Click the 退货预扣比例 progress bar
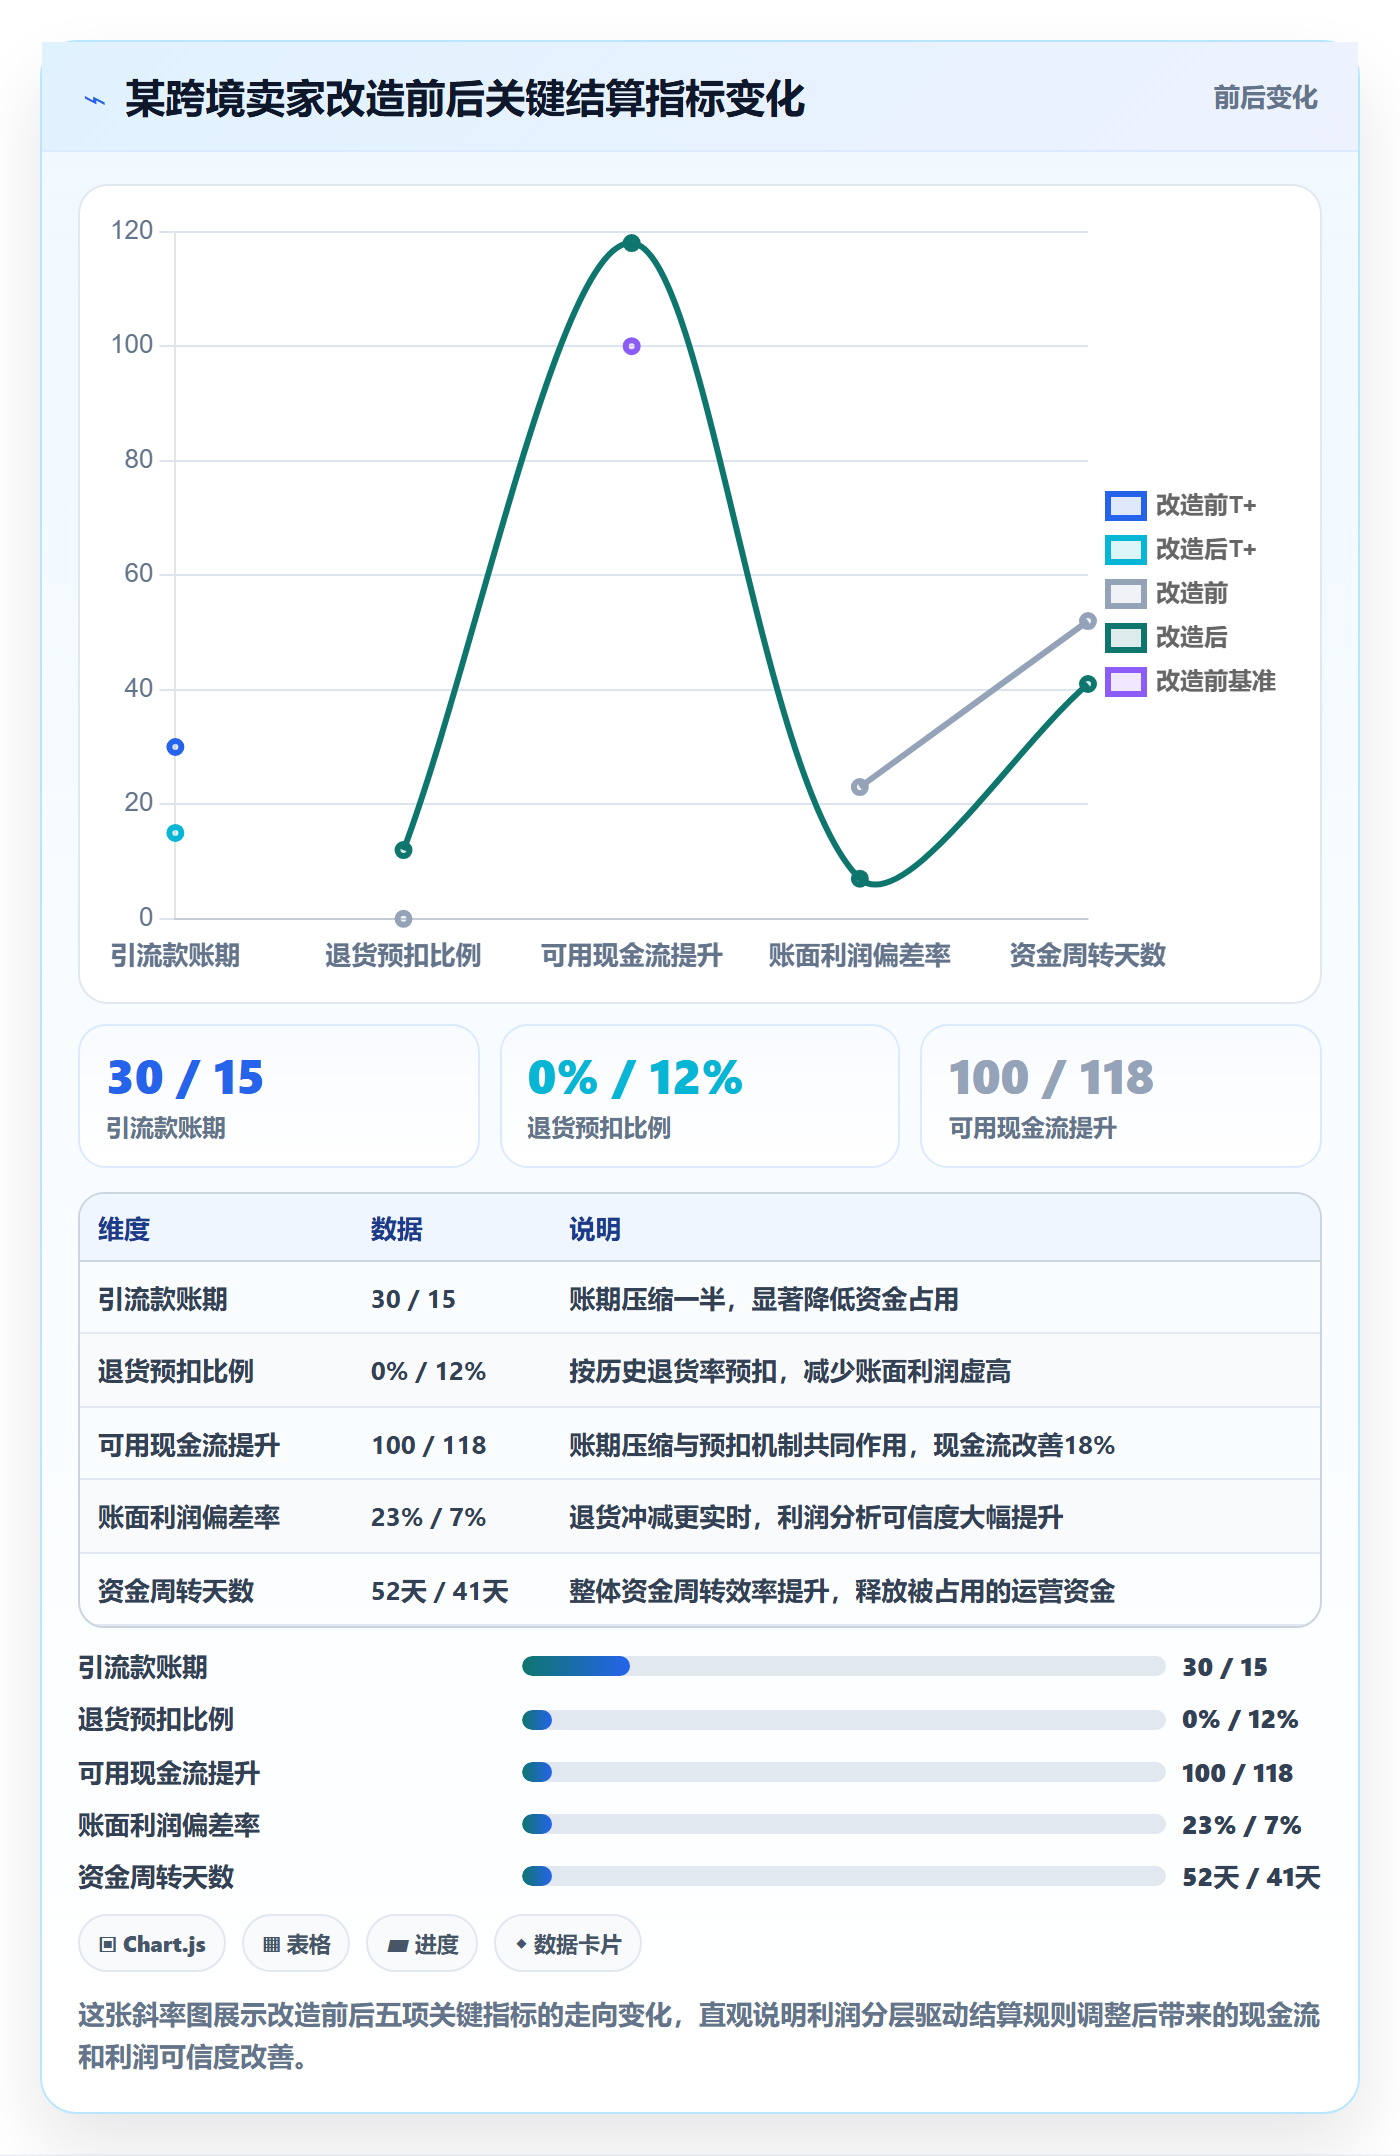The width and height of the screenshot is (1400, 2156). pos(843,1720)
